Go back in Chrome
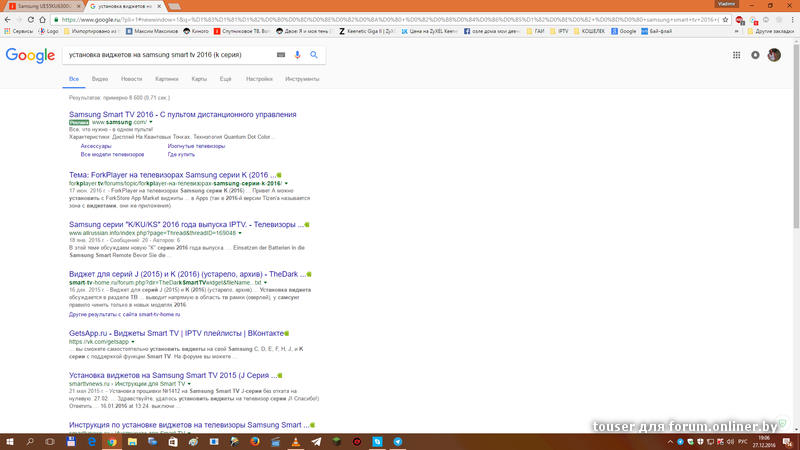 coord(7,19)
